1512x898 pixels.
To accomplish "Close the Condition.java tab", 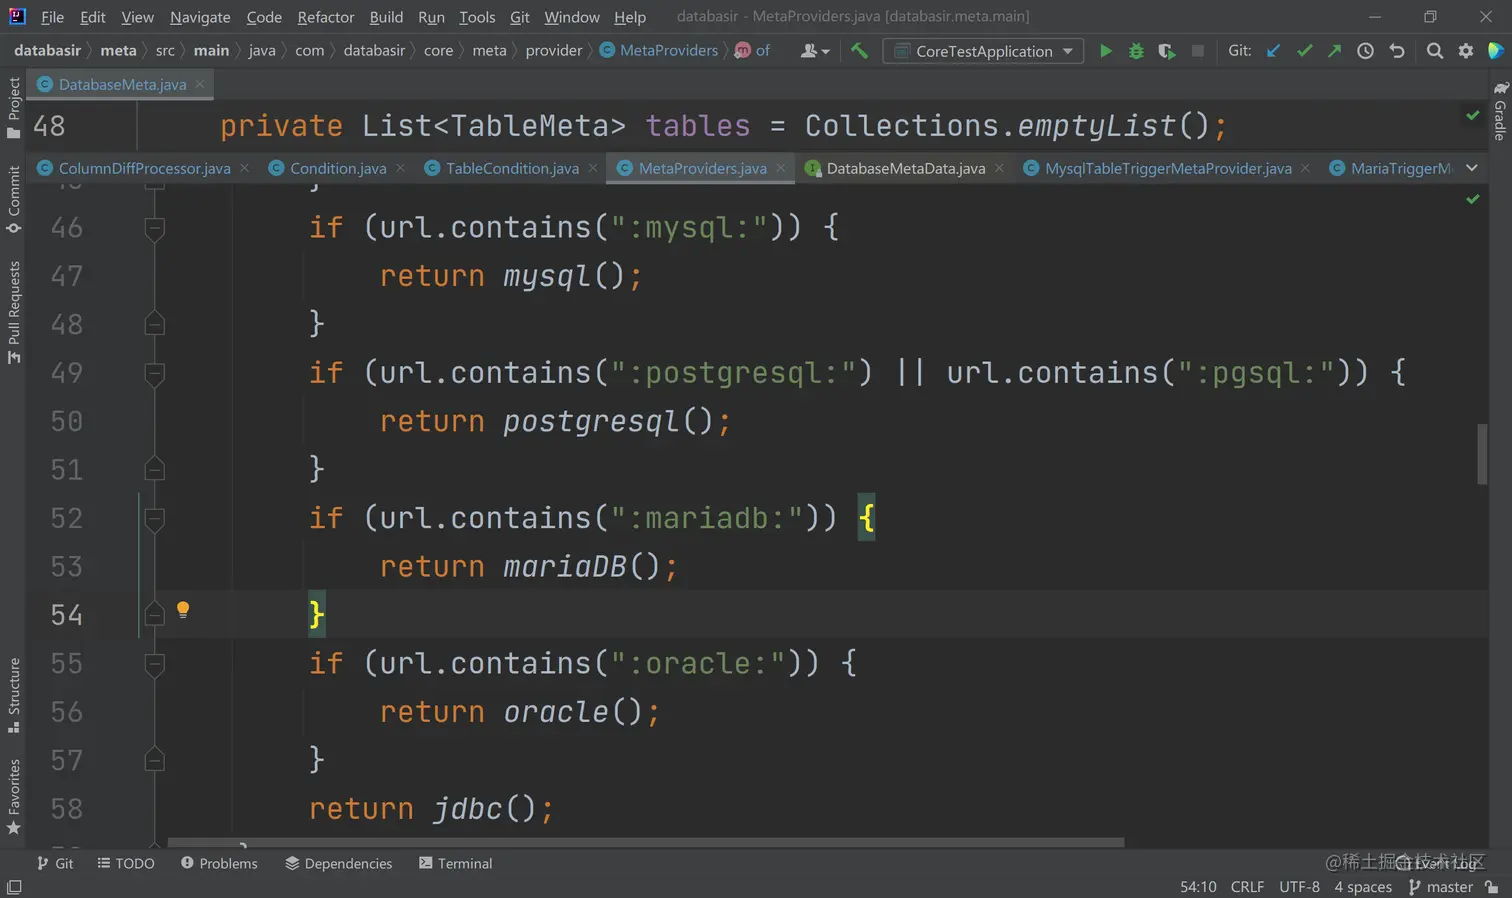I will point(400,168).
